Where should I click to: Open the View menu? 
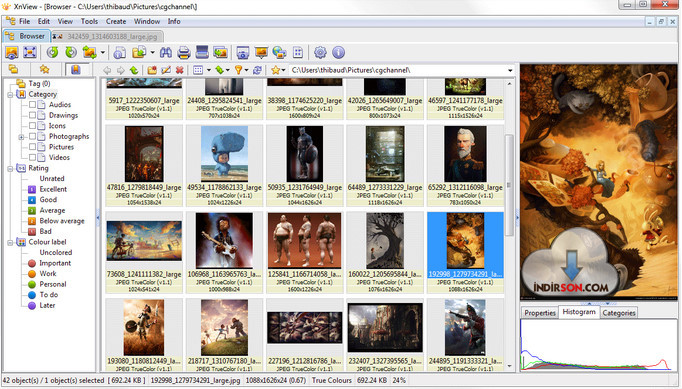click(65, 21)
